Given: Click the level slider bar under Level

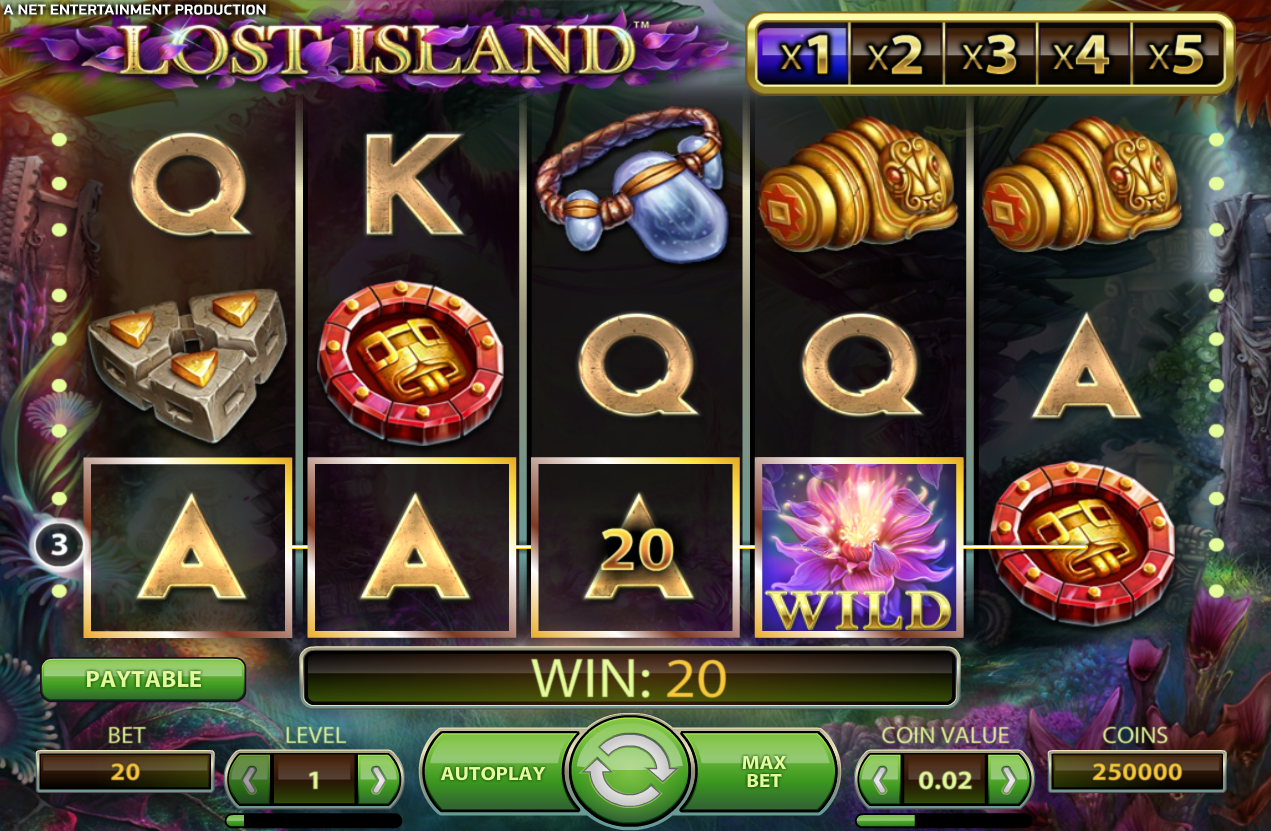Looking at the screenshot, I should [314, 820].
